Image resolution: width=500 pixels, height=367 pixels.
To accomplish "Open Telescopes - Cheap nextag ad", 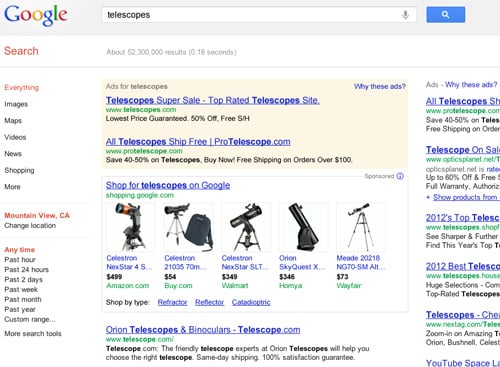I will click(463, 315).
